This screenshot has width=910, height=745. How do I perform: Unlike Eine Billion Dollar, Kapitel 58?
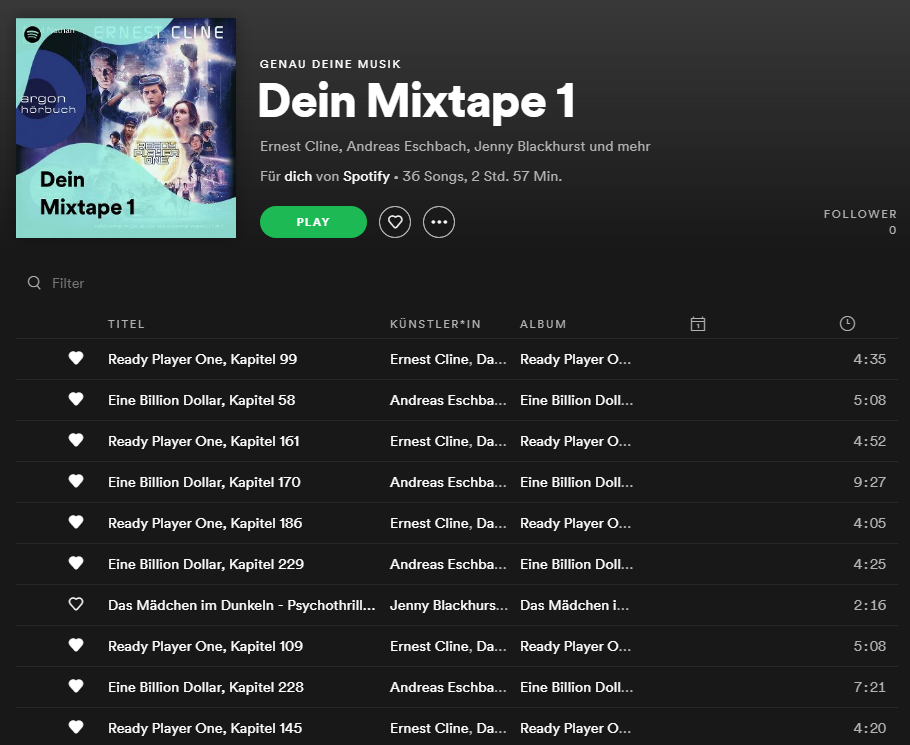click(x=76, y=399)
